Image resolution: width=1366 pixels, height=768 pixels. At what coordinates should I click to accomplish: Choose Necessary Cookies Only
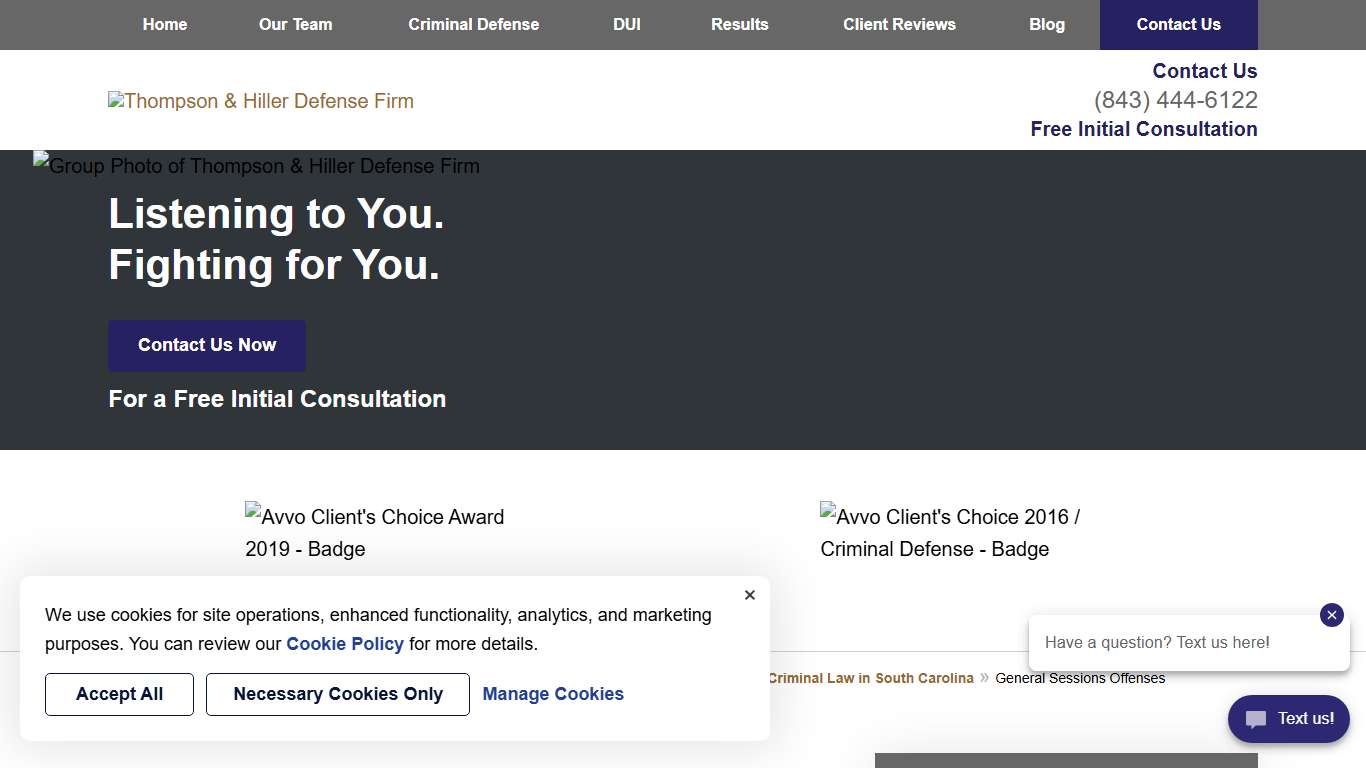coord(338,694)
